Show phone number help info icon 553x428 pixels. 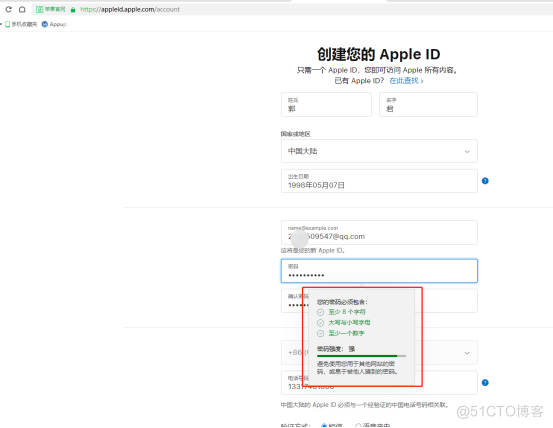[485, 383]
